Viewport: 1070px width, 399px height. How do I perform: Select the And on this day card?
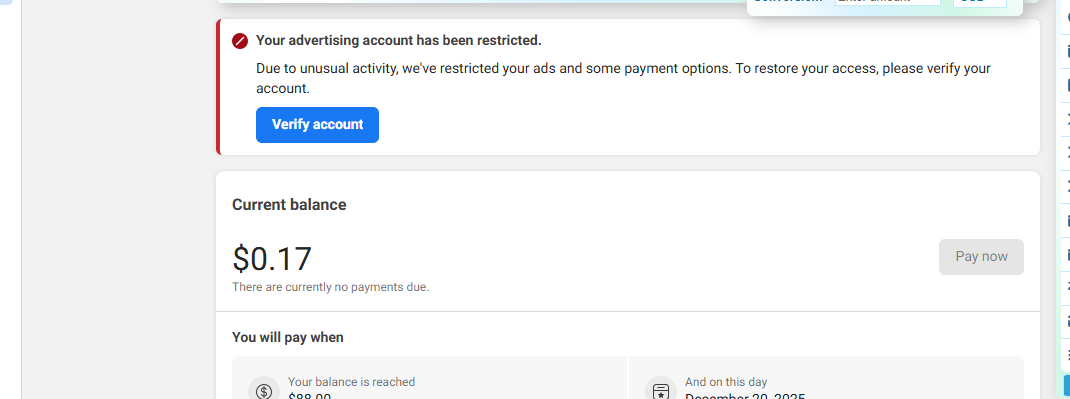pos(826,378)
